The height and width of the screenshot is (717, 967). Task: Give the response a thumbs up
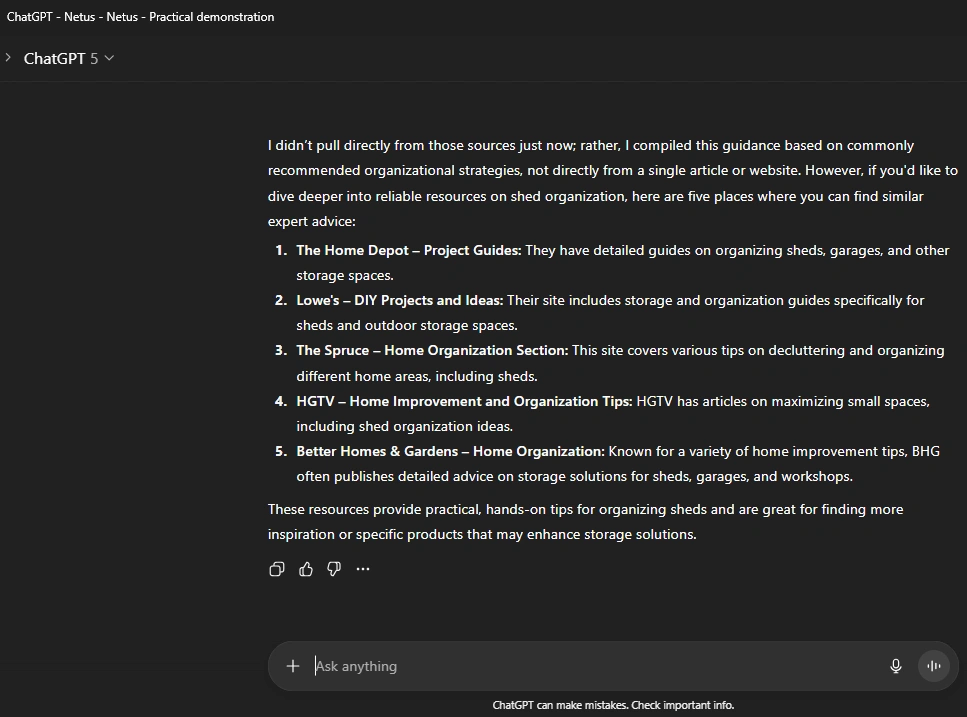pyautogui.click(x=306, y=569)
